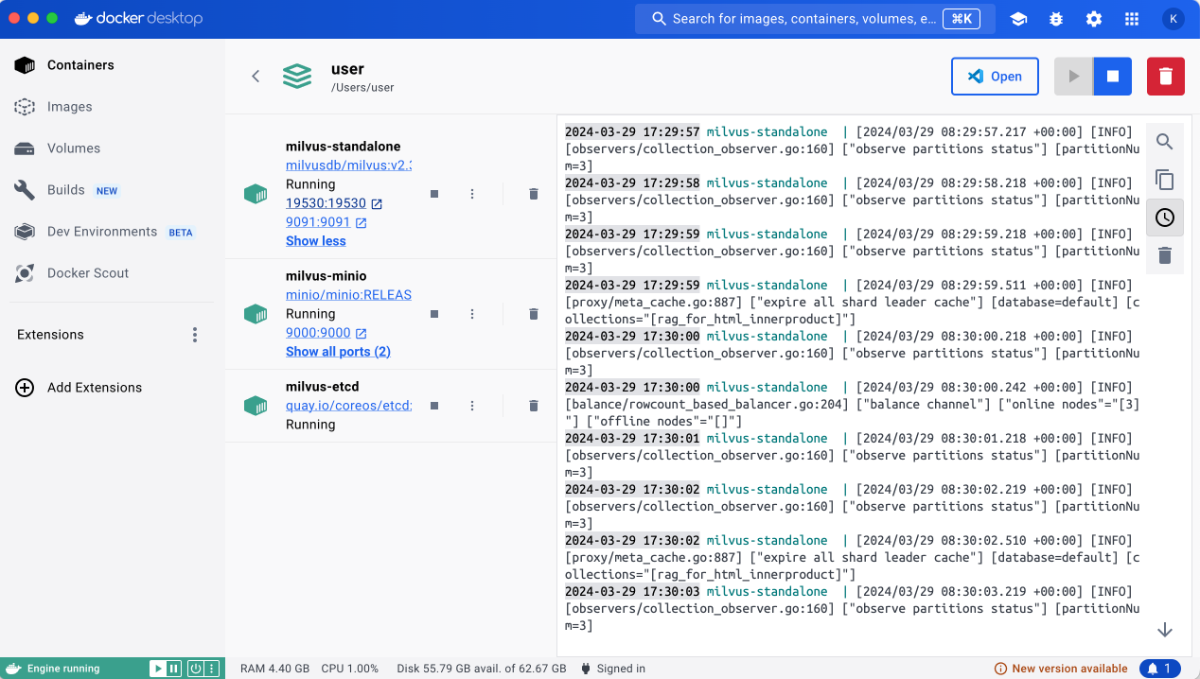
Task: Click the engine start play button in status bar
Action: click(157, 669)
